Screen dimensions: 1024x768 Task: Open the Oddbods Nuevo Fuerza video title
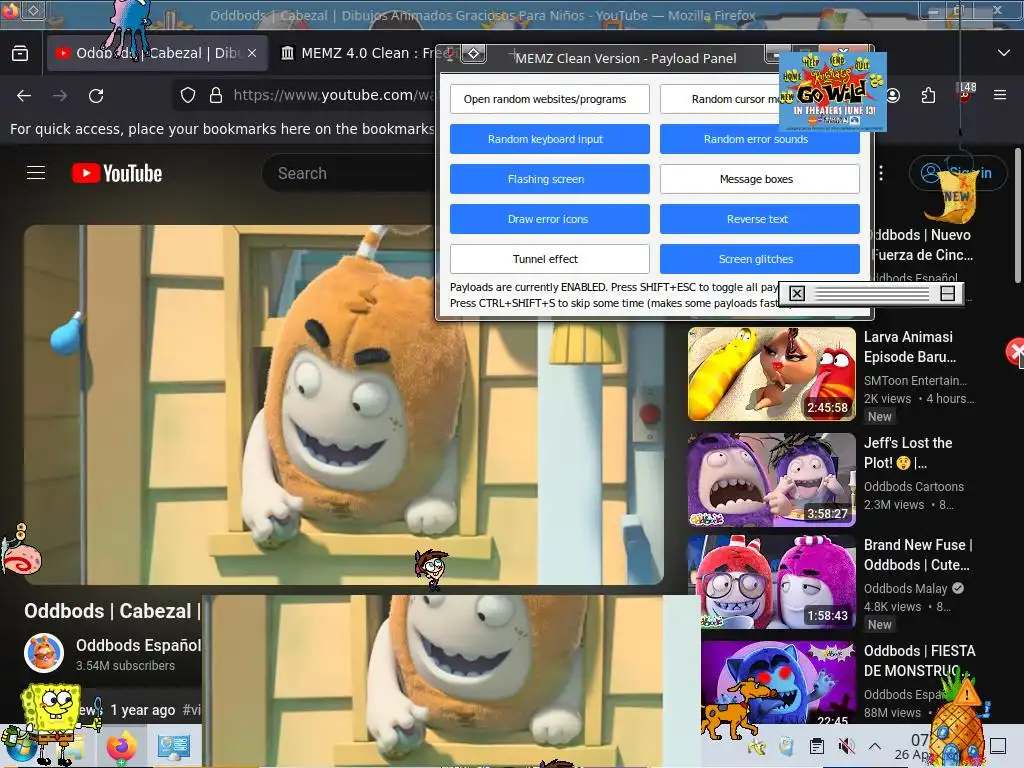(x=923, y=245)
